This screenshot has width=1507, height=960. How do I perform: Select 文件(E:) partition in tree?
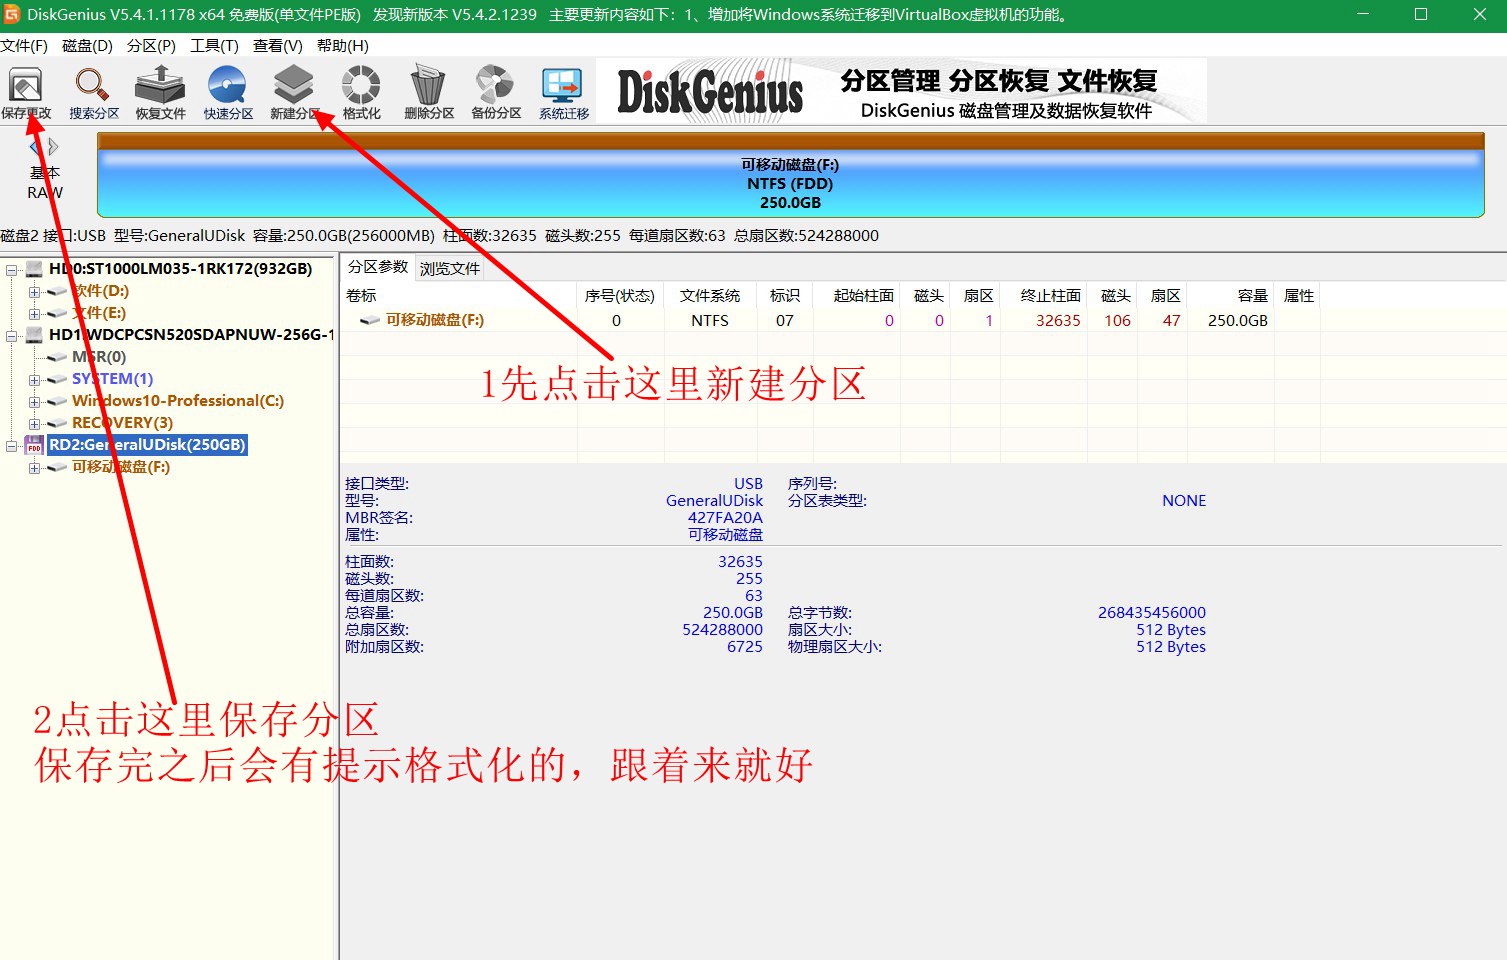point(98,313)
